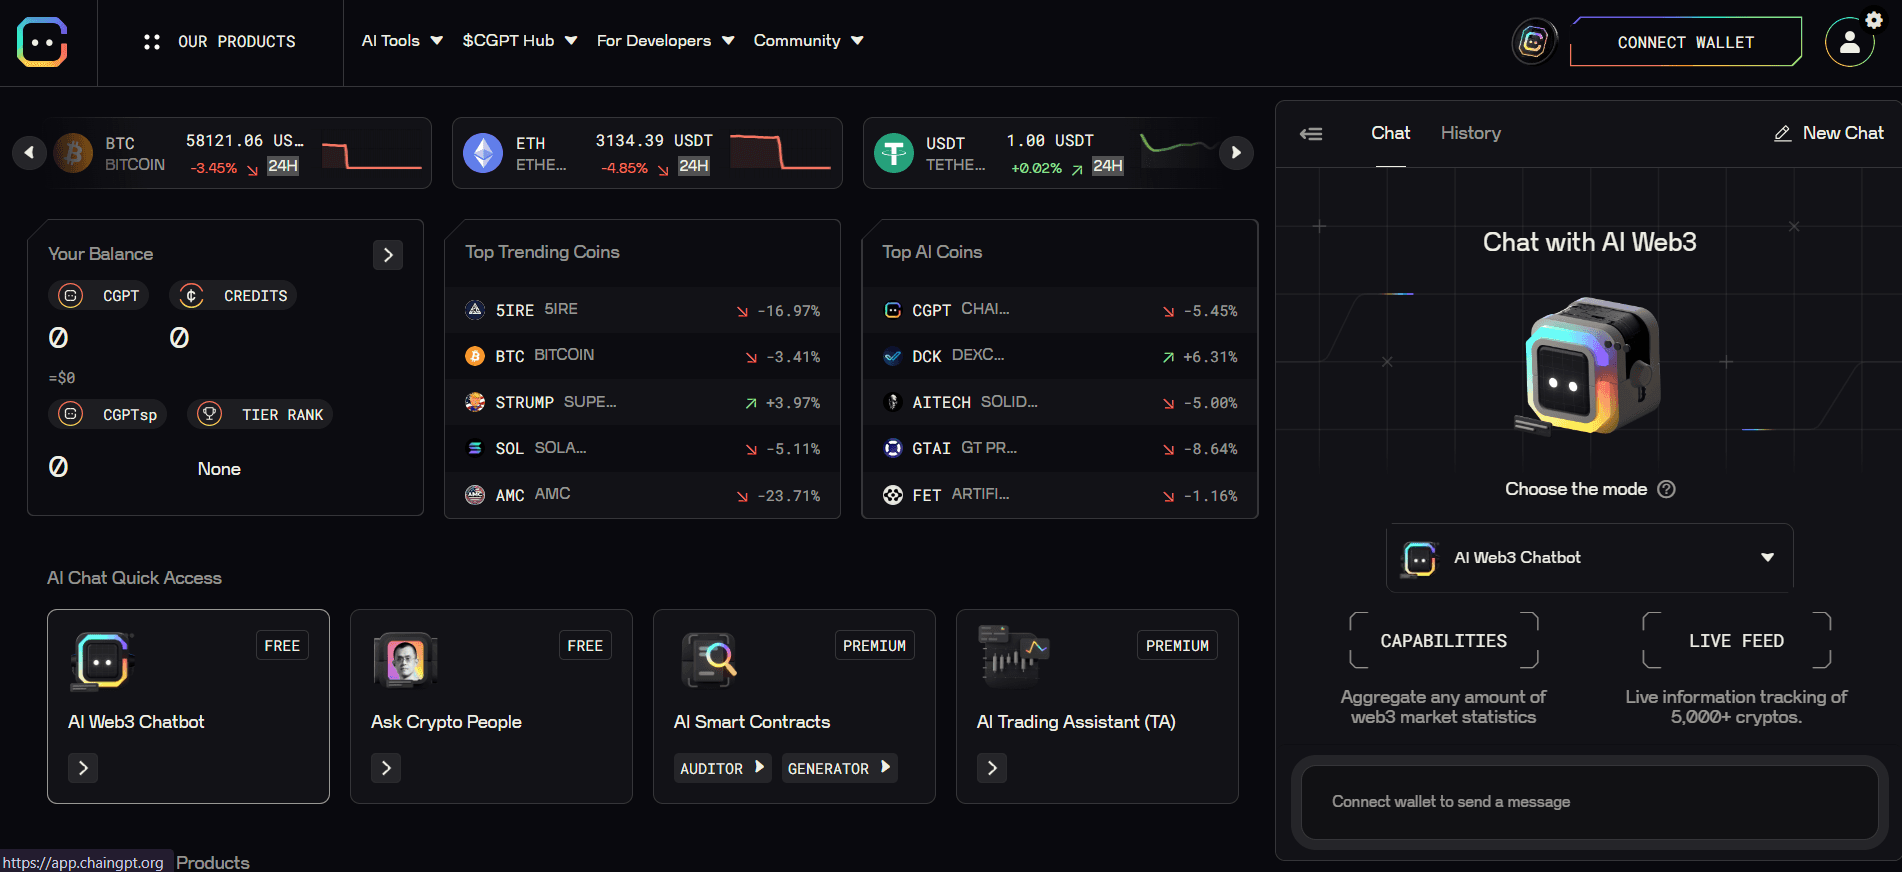Select the Capabilities tab
1902x872 pixels.
[x=1443, y=641]
